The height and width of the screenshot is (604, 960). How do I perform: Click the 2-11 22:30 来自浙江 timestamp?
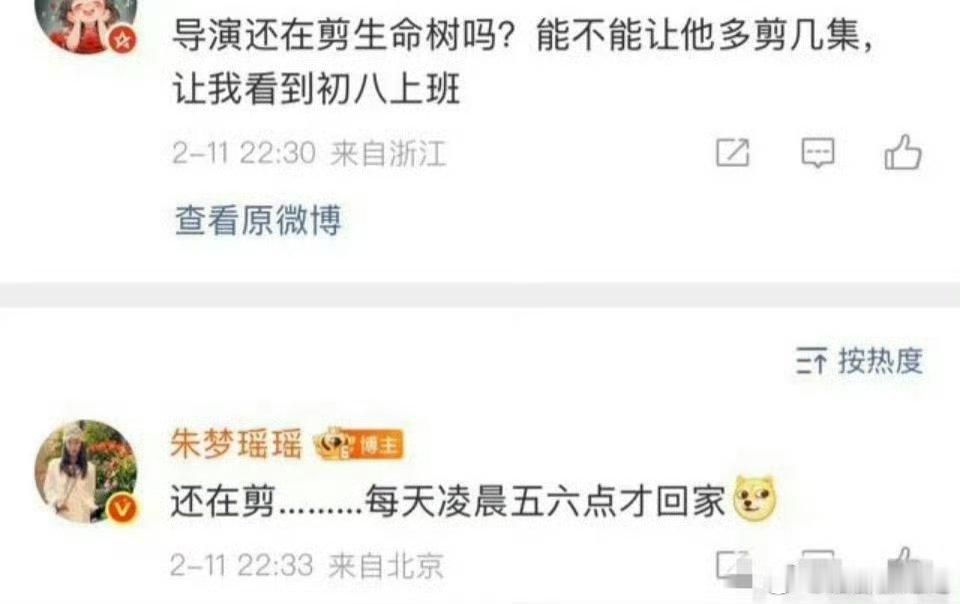309,153
